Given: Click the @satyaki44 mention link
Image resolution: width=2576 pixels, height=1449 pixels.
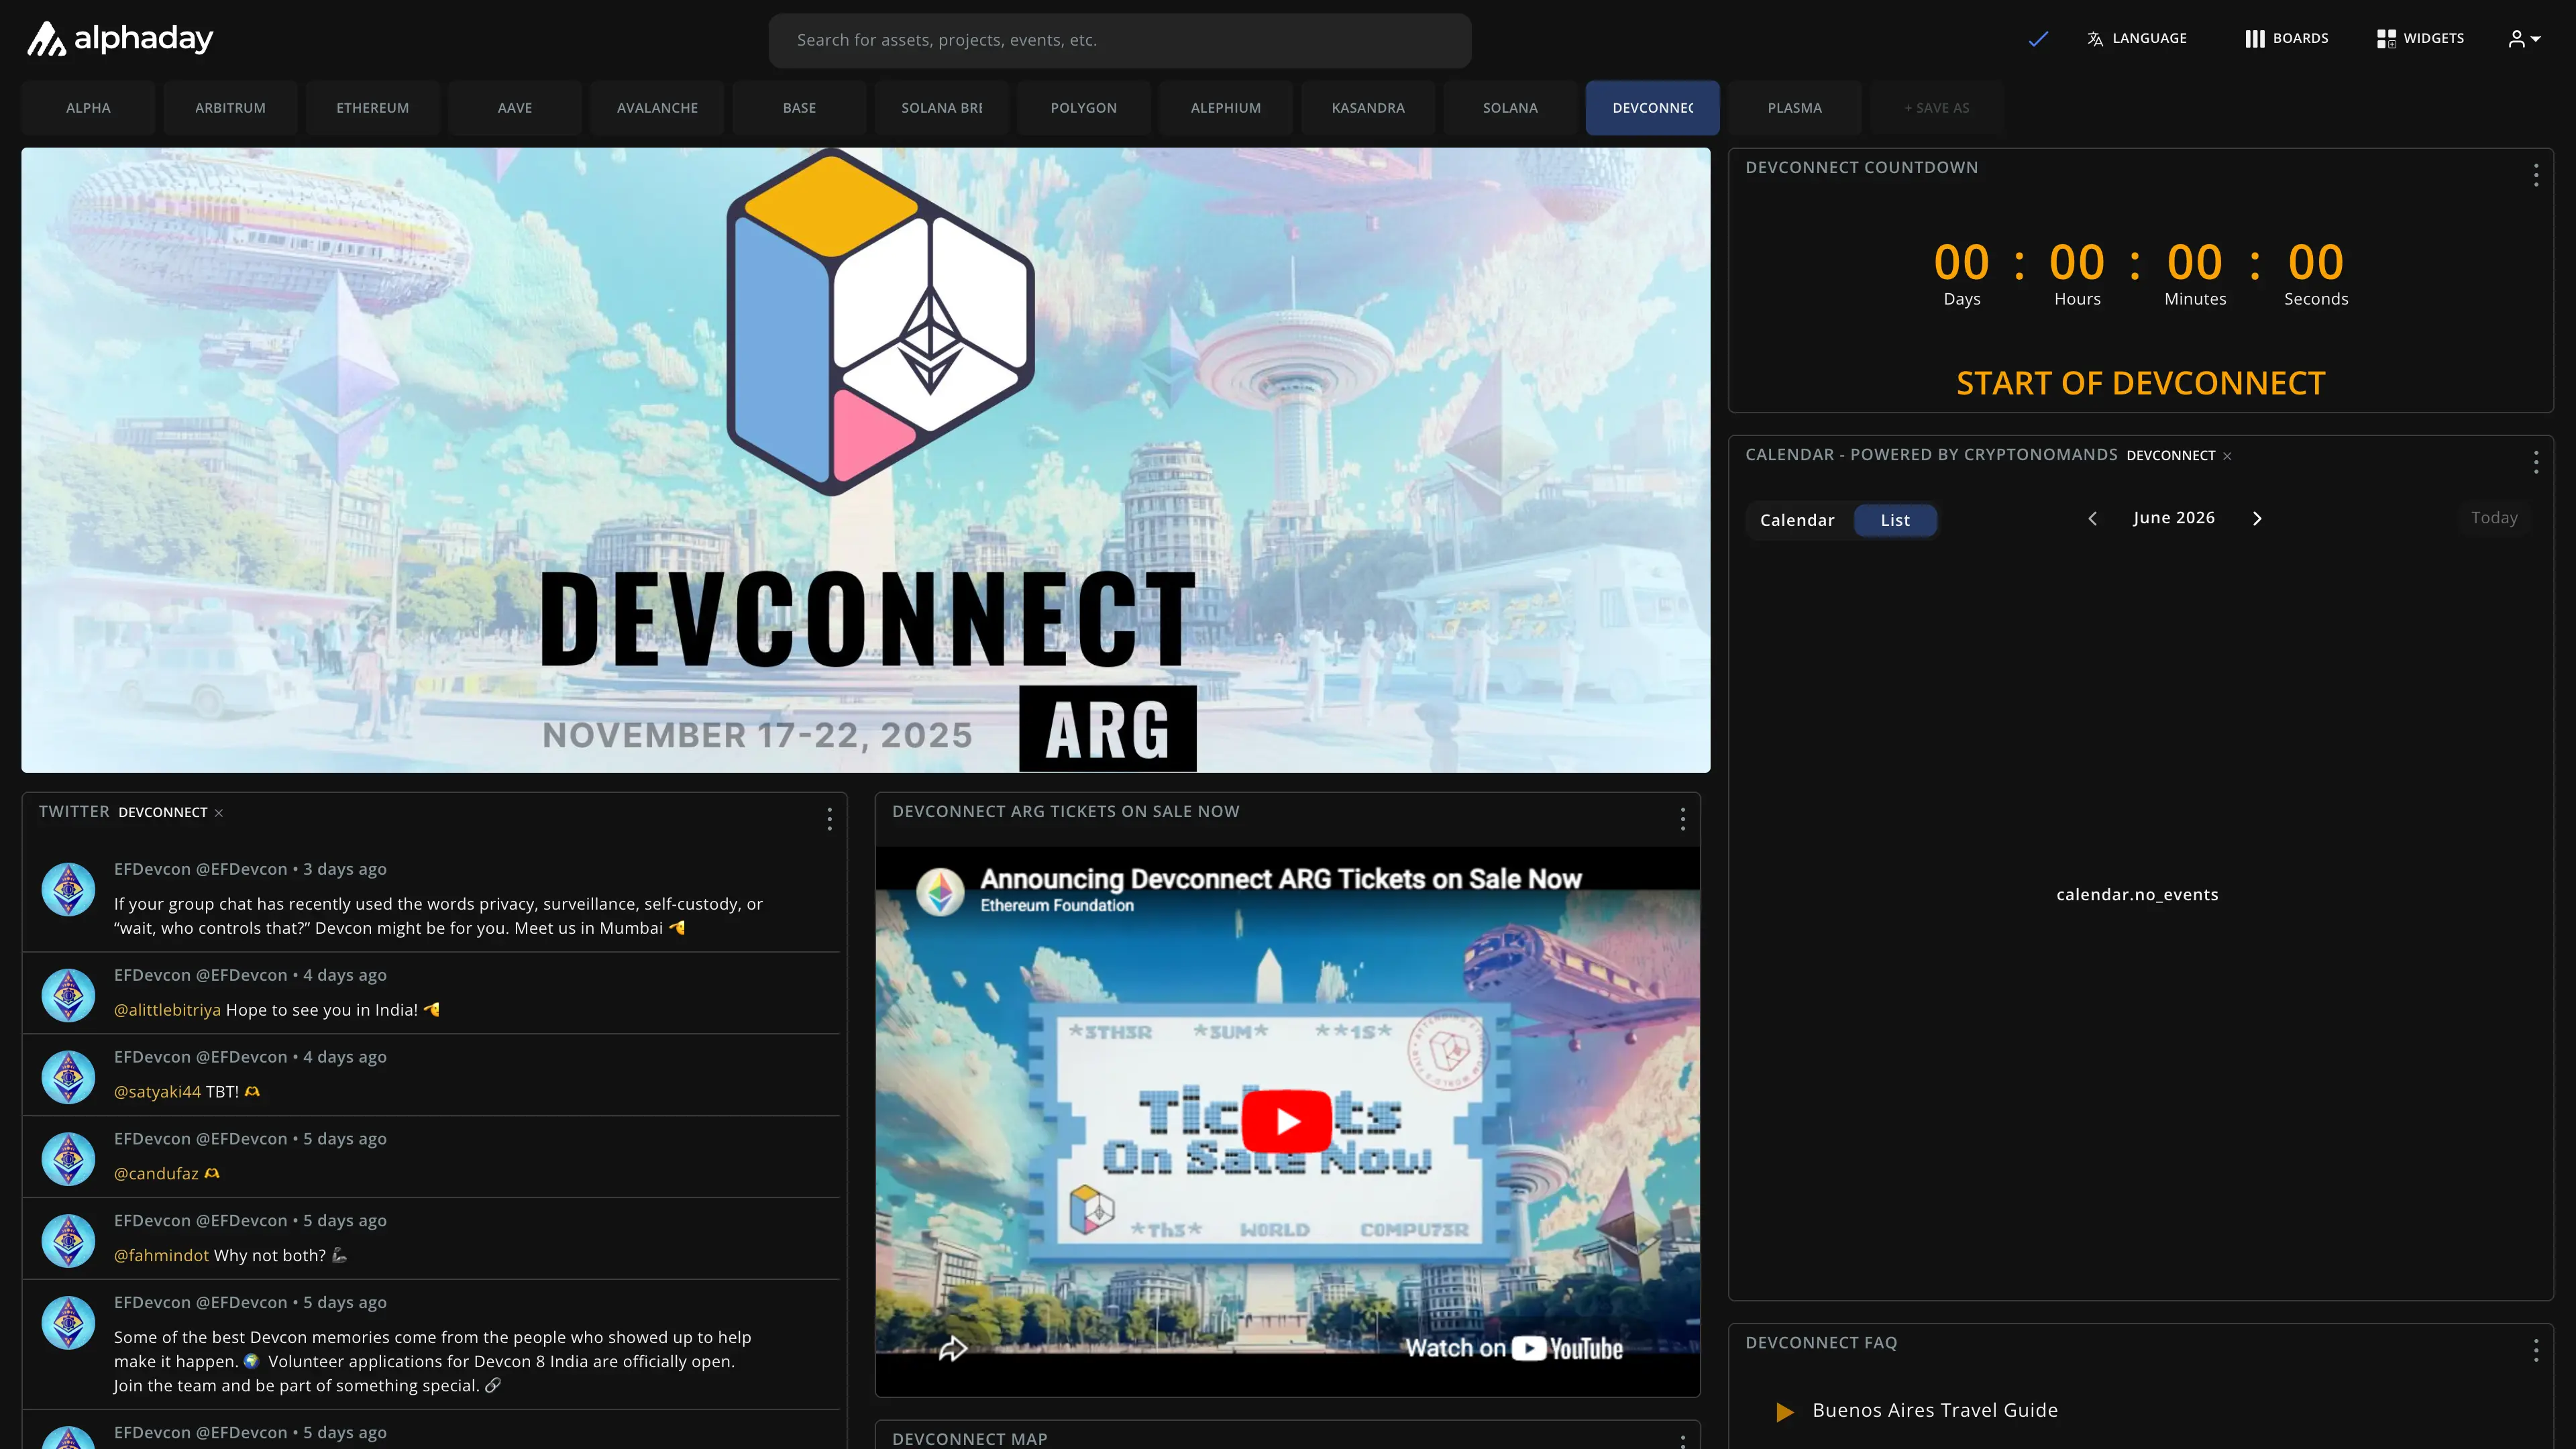Looking at the screenshot, I should [x=157, y=1092].
